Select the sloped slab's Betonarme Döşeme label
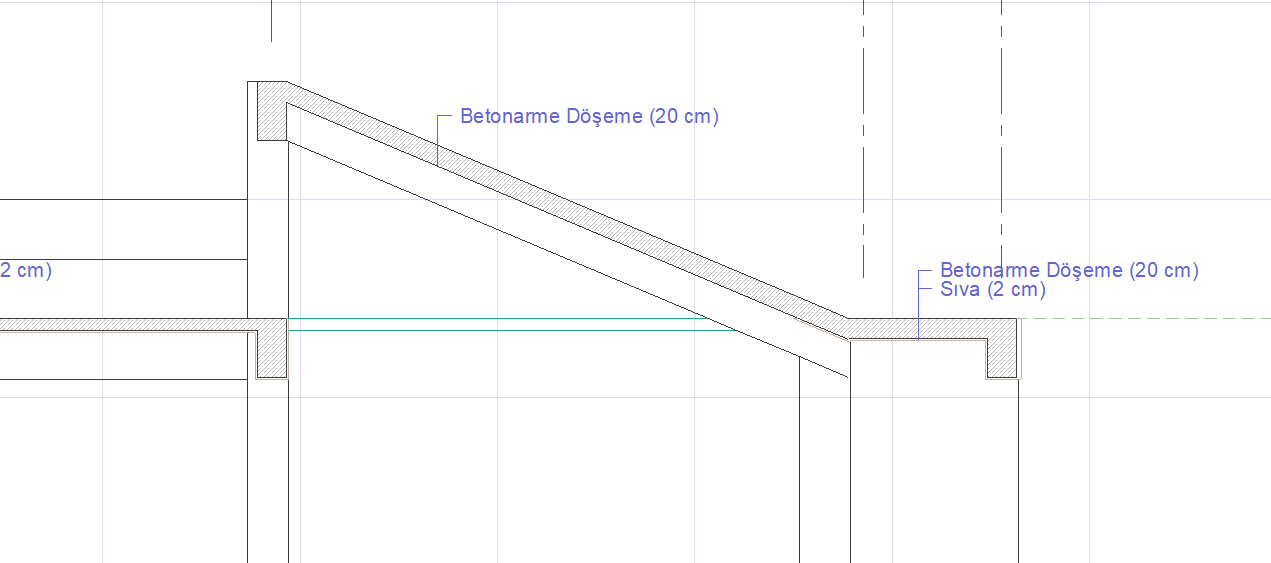 tap(589, 117)
